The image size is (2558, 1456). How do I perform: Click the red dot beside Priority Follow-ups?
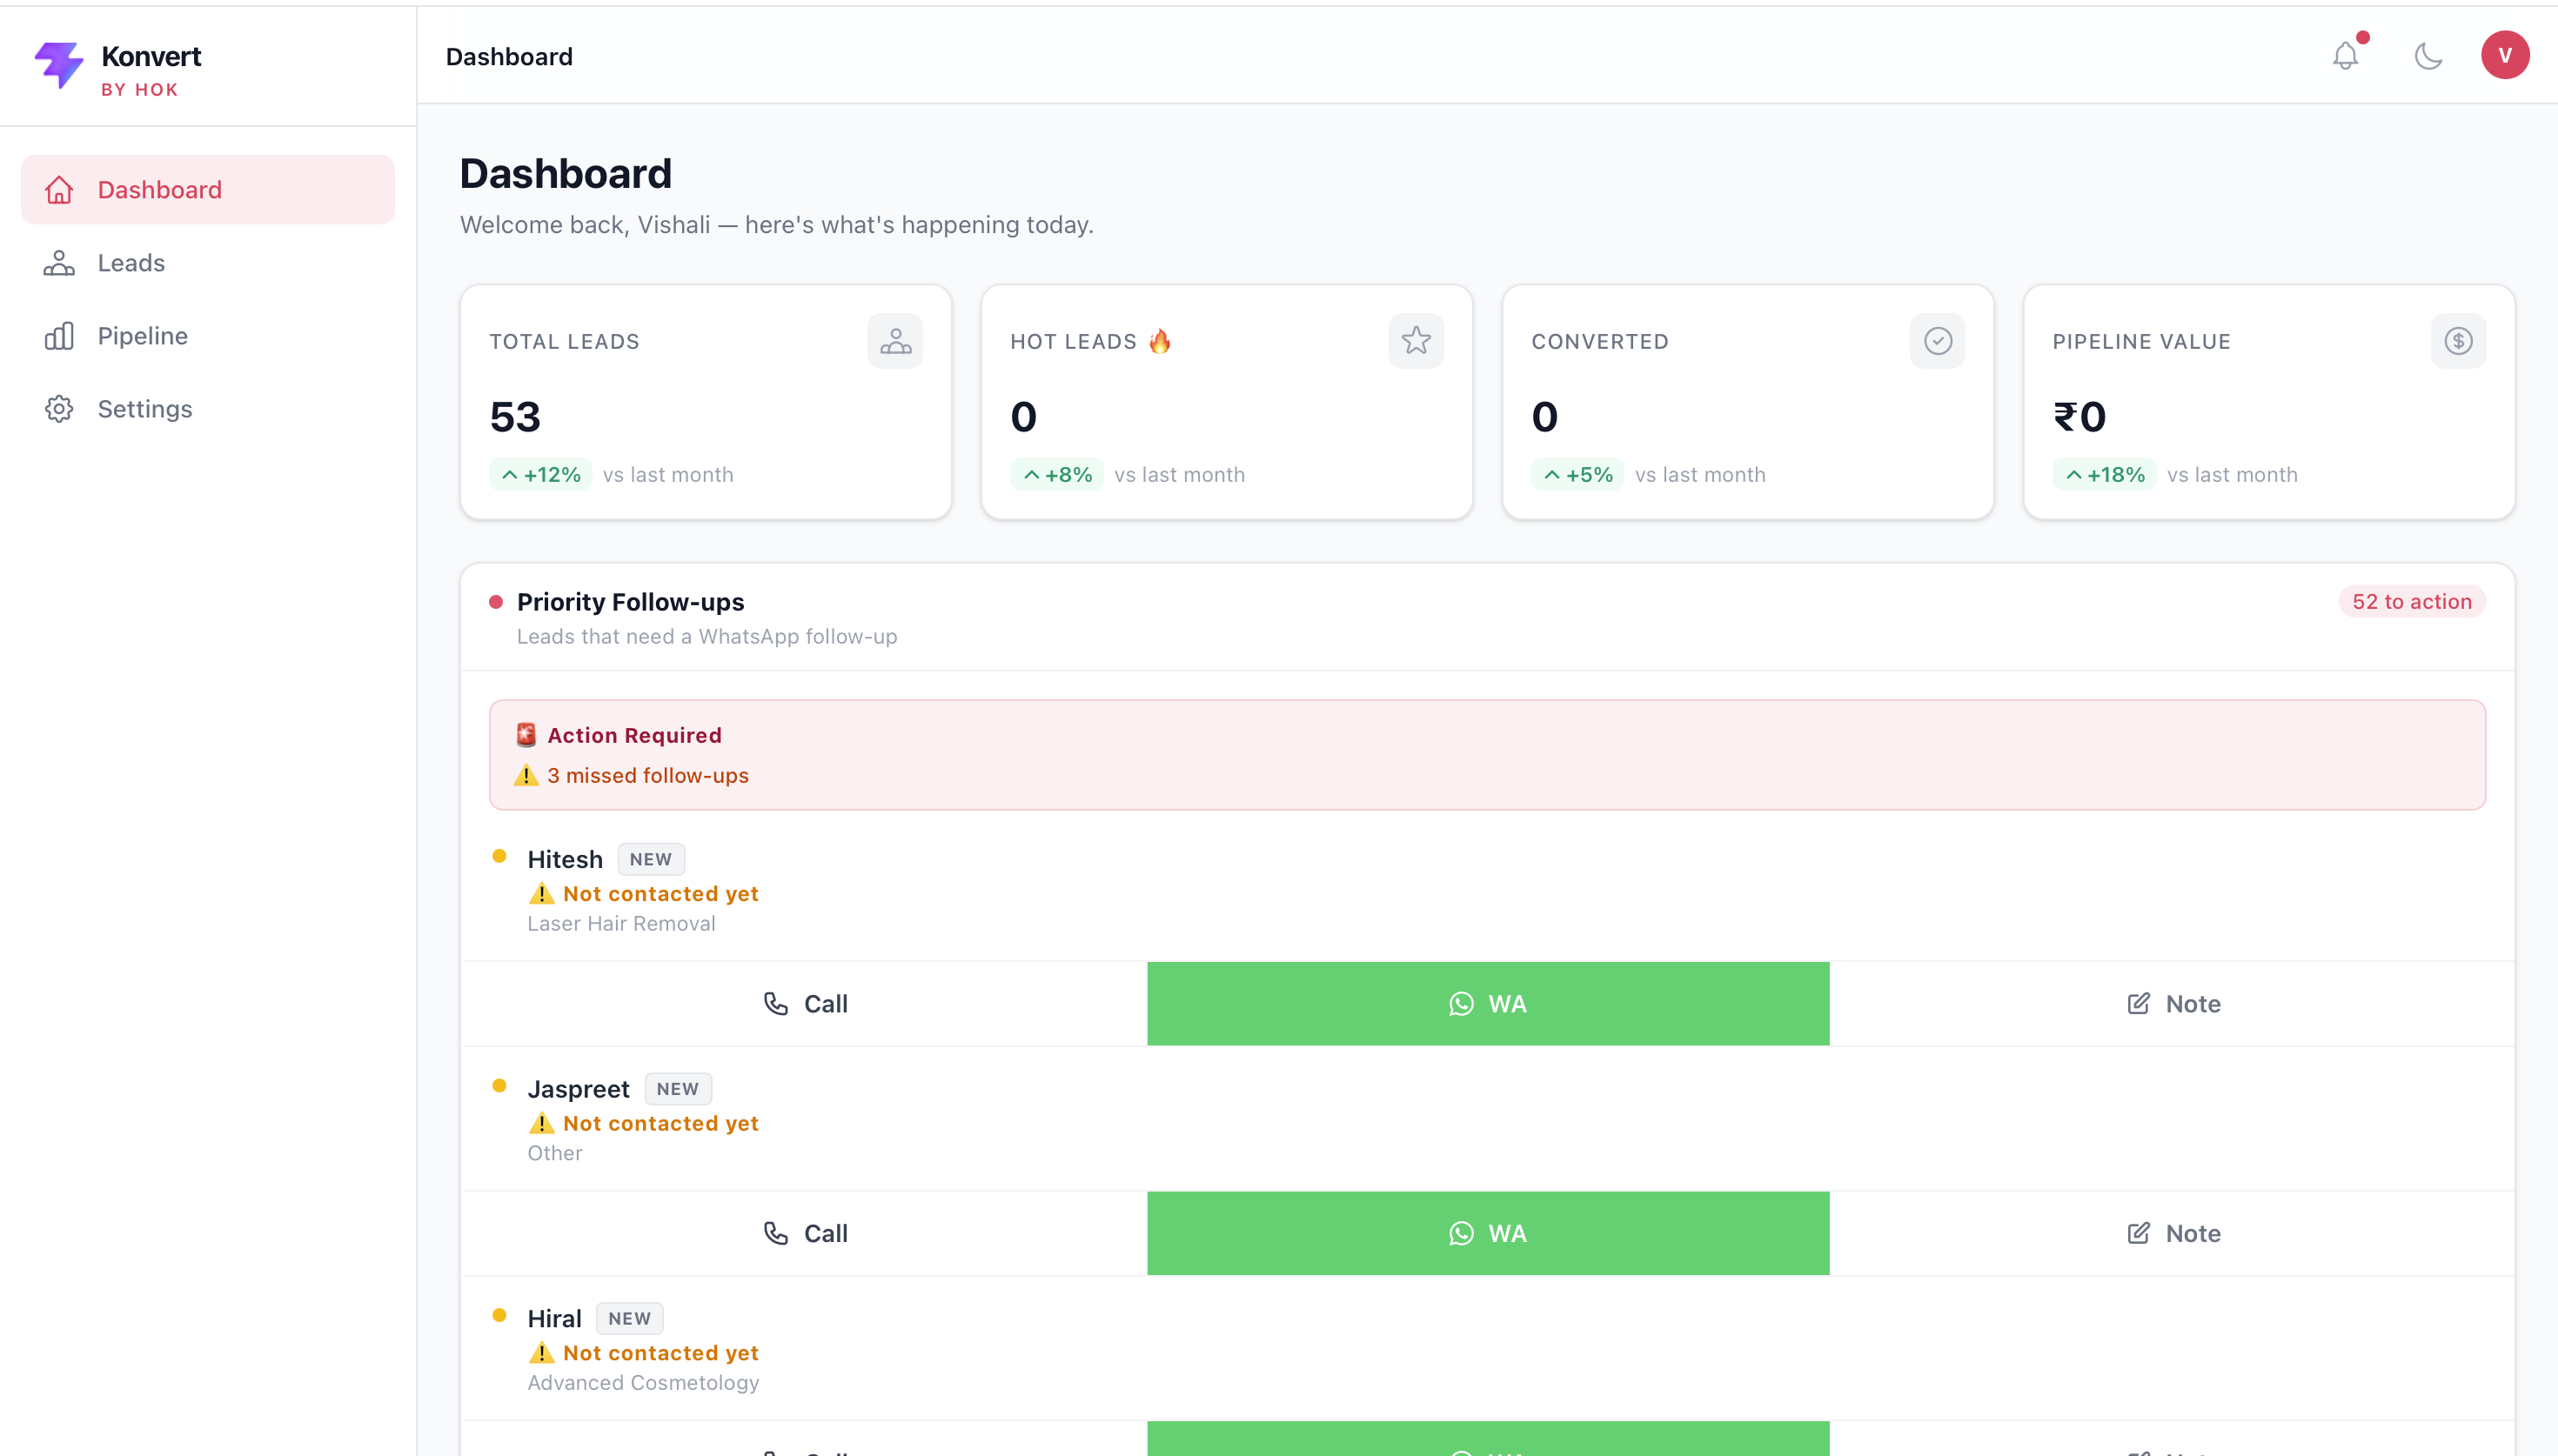tap(495, 602)
